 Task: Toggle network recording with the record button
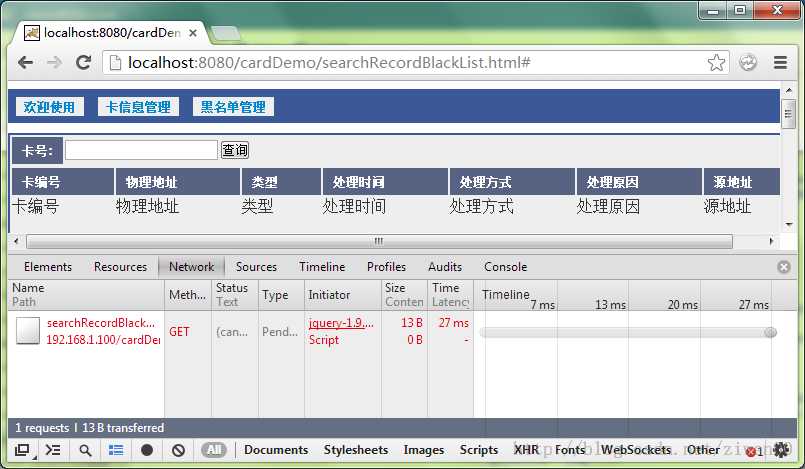pos(147,450)
